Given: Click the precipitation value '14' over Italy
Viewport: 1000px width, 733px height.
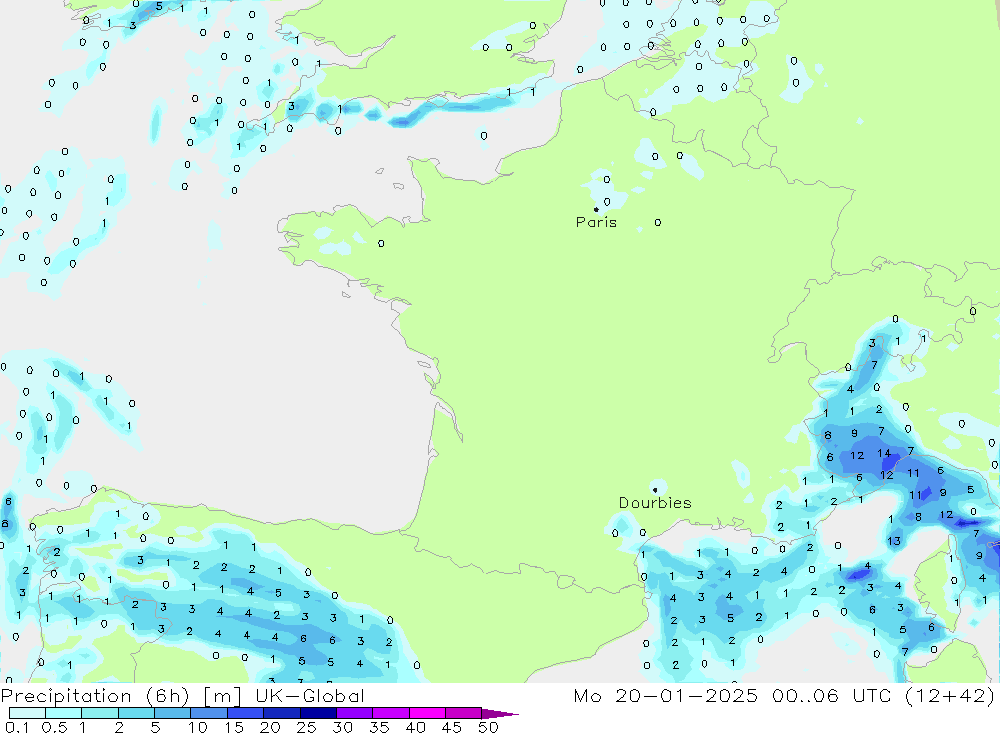Looking at the screenshot, I should [x=883, y=453].
